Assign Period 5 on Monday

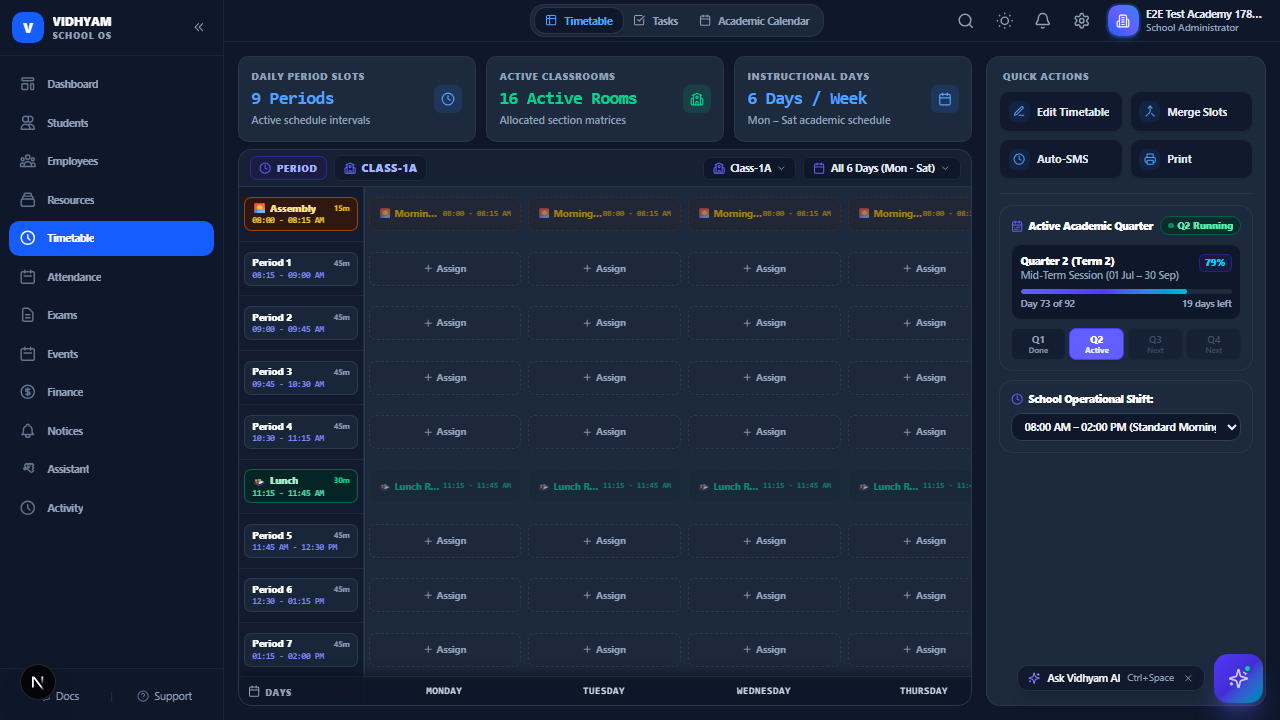pyautogui.click(x=445, y=541)
